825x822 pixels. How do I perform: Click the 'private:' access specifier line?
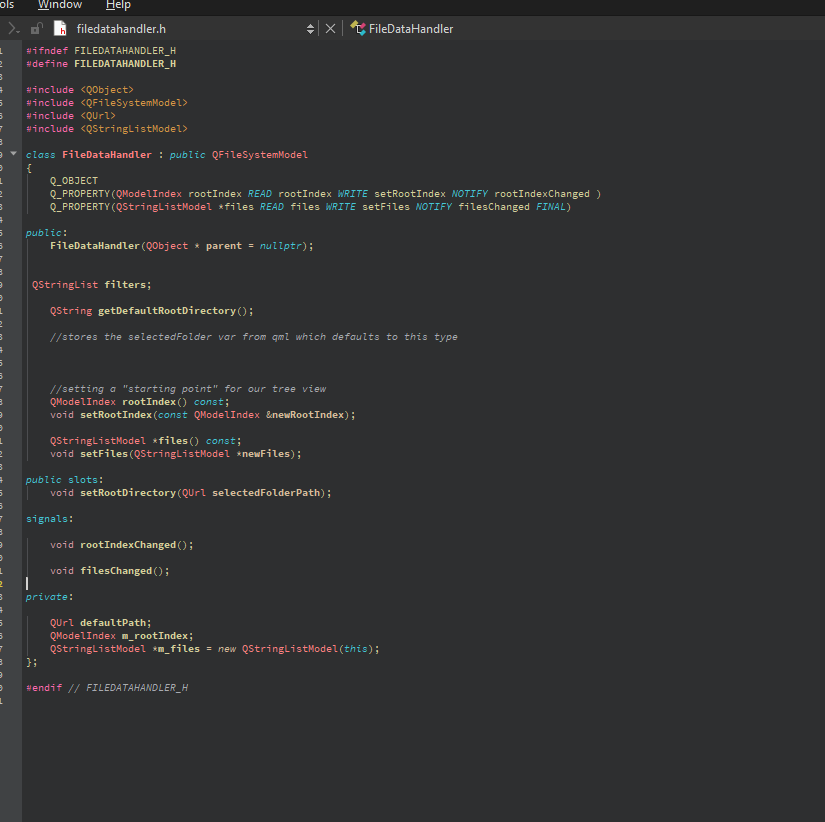[49, 597]
